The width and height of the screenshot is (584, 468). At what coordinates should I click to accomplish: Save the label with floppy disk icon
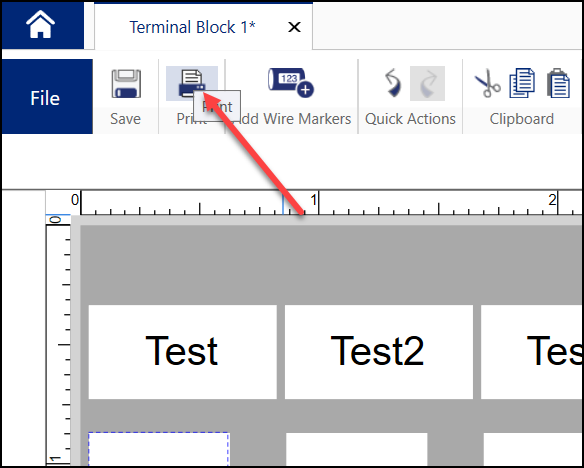126,83
